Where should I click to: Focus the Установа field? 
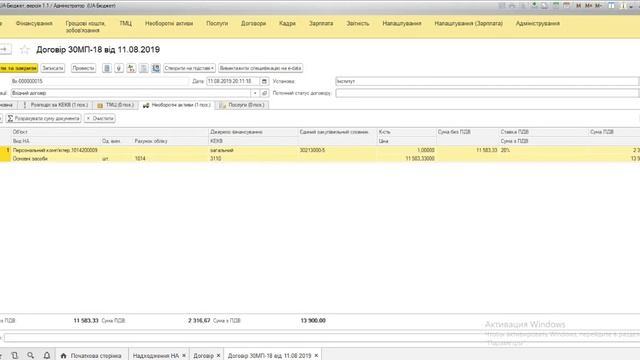pyautogui.click(x=487, y=81)
